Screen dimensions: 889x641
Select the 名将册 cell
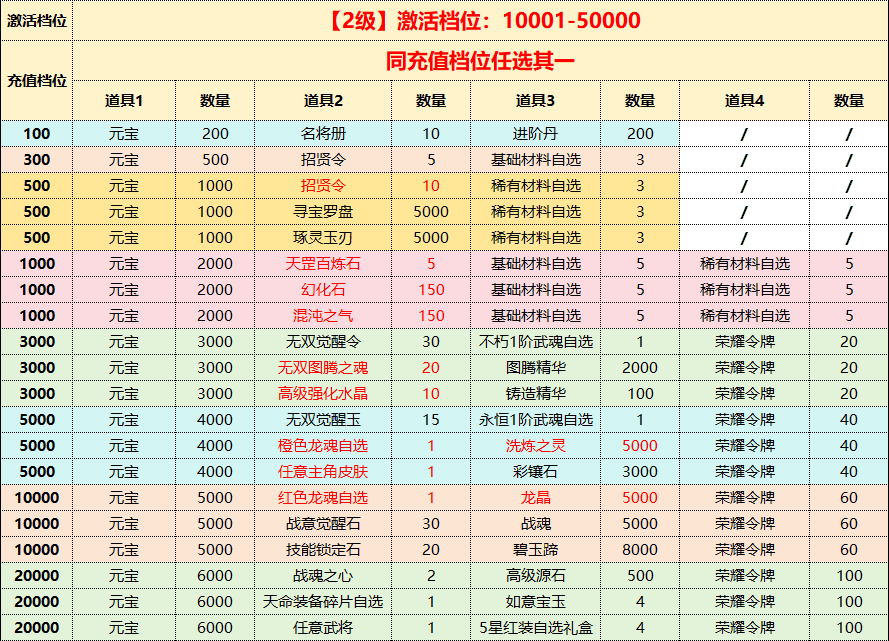point(323,134)
